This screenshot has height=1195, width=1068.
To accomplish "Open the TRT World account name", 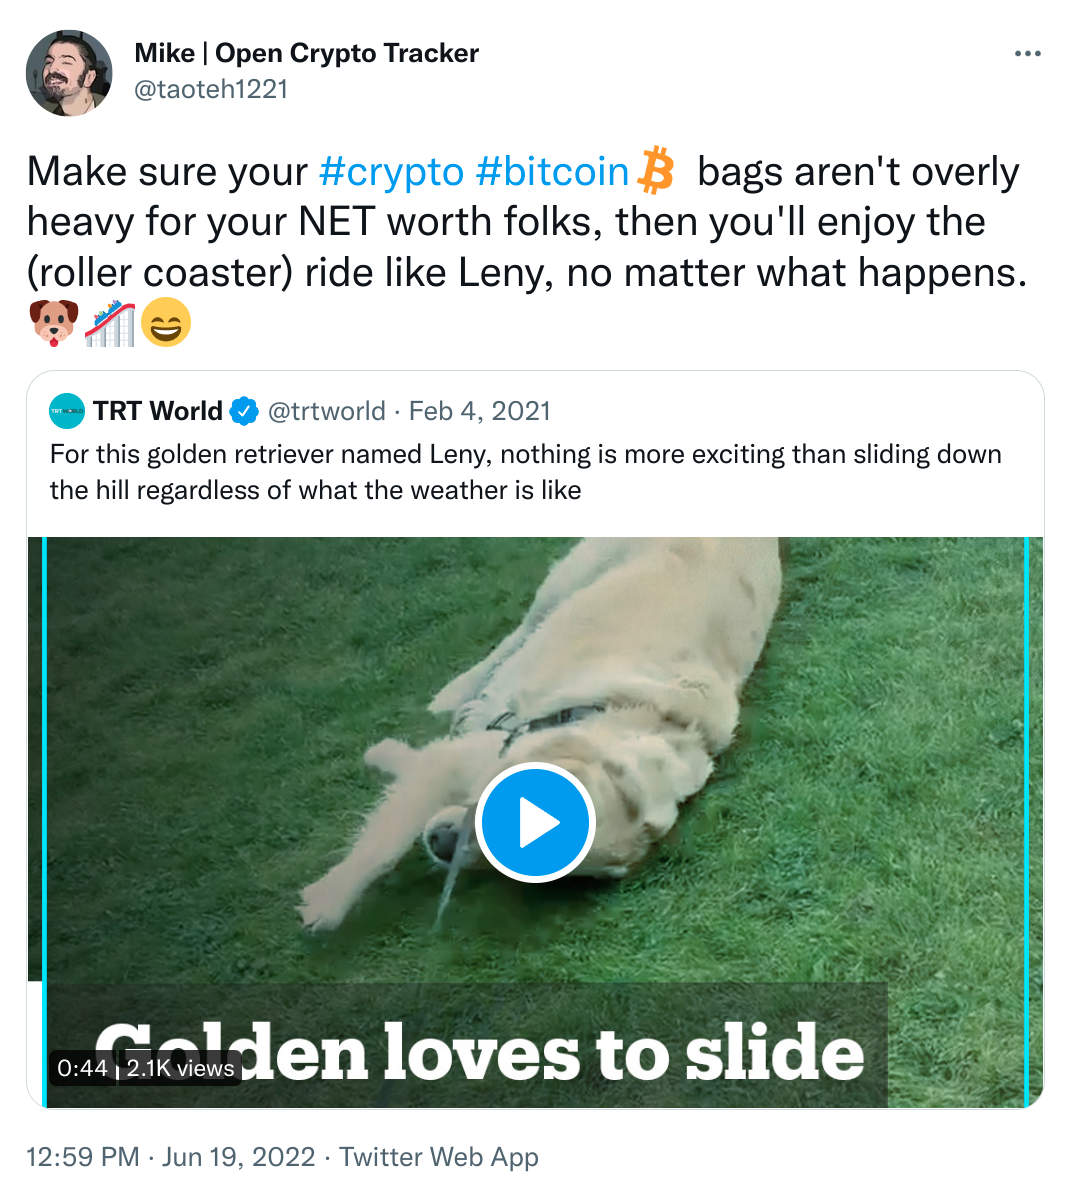I will [158, 411].
